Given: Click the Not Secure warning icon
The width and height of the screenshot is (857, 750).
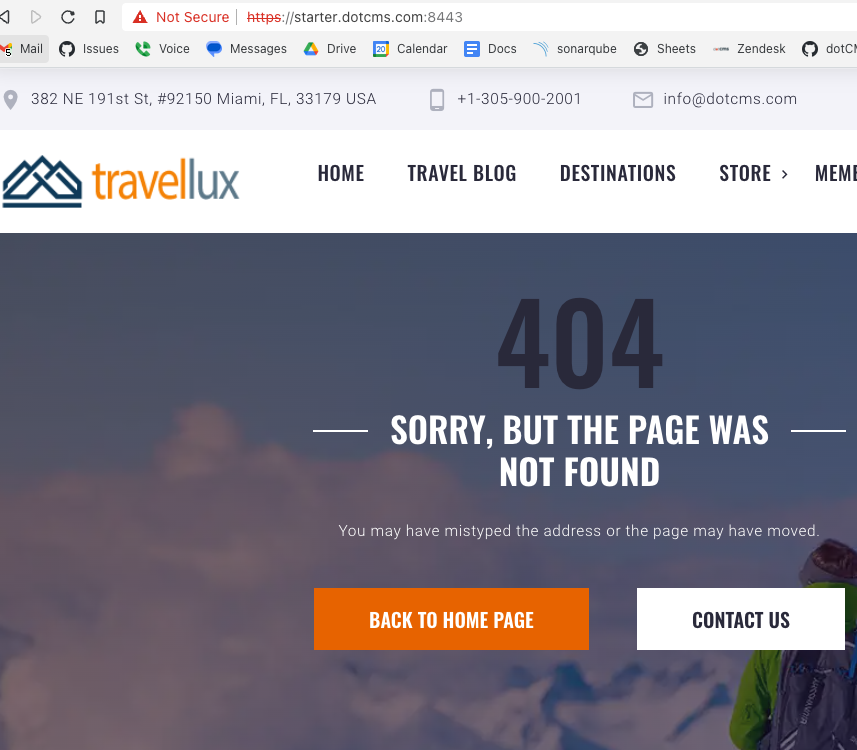Looking at the screenshot, I should 140,17.
